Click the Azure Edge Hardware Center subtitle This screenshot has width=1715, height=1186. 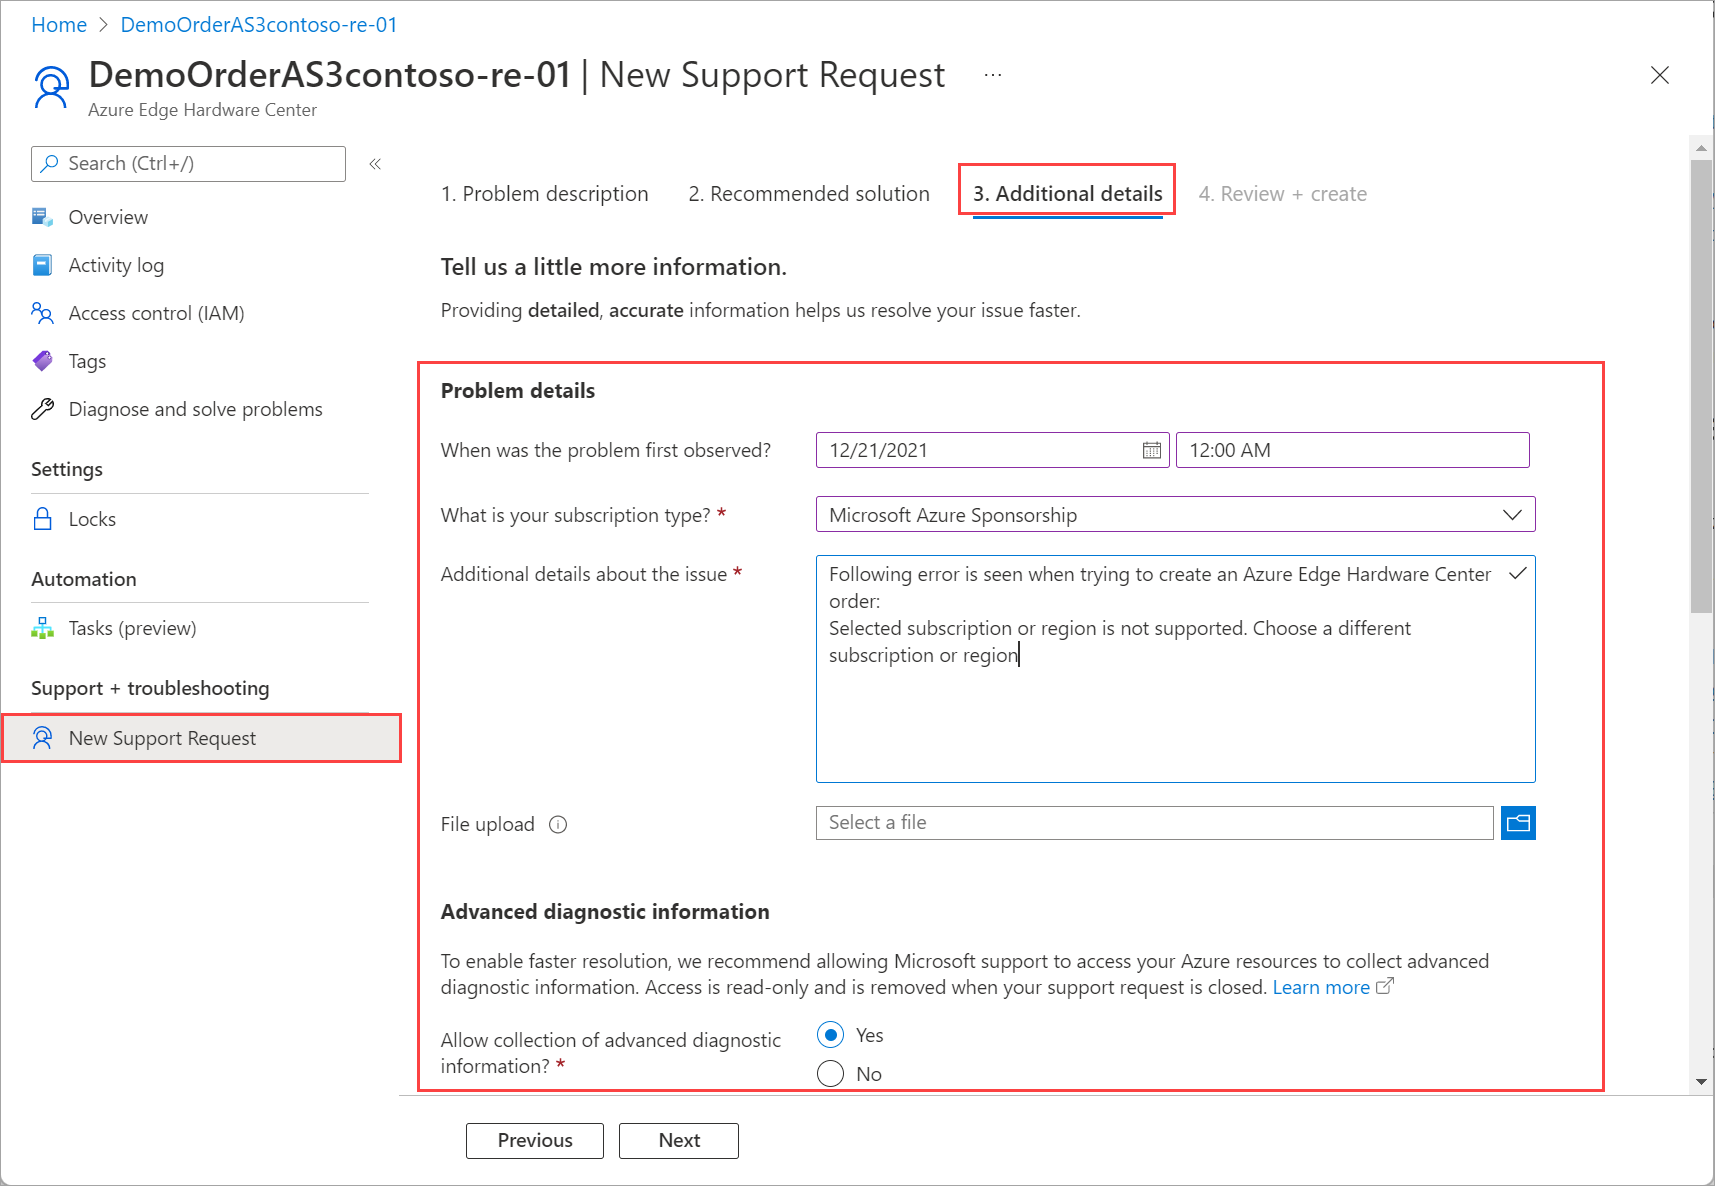(202, 110)
